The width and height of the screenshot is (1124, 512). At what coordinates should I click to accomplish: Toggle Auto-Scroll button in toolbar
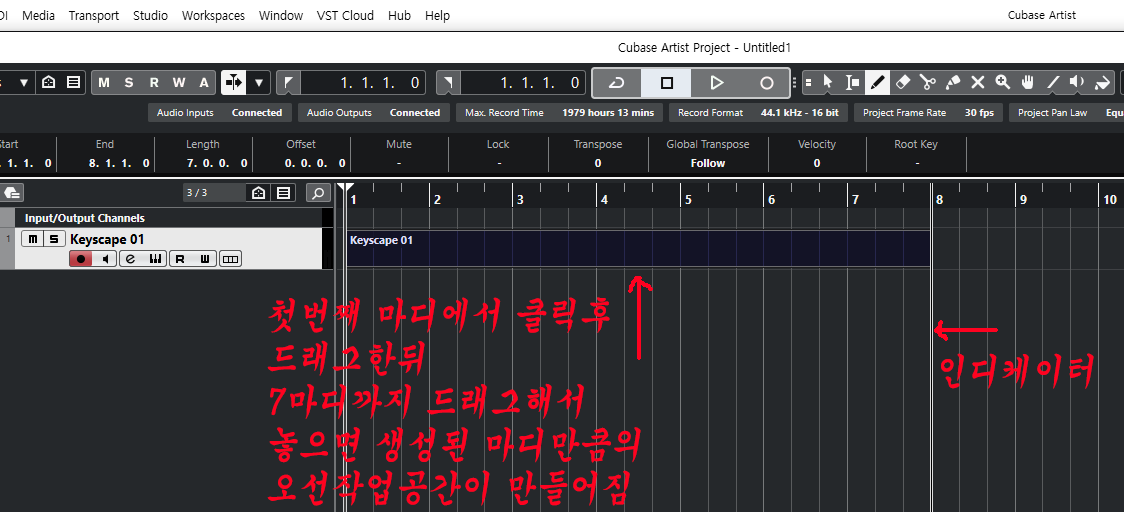(x=233, y=82)
